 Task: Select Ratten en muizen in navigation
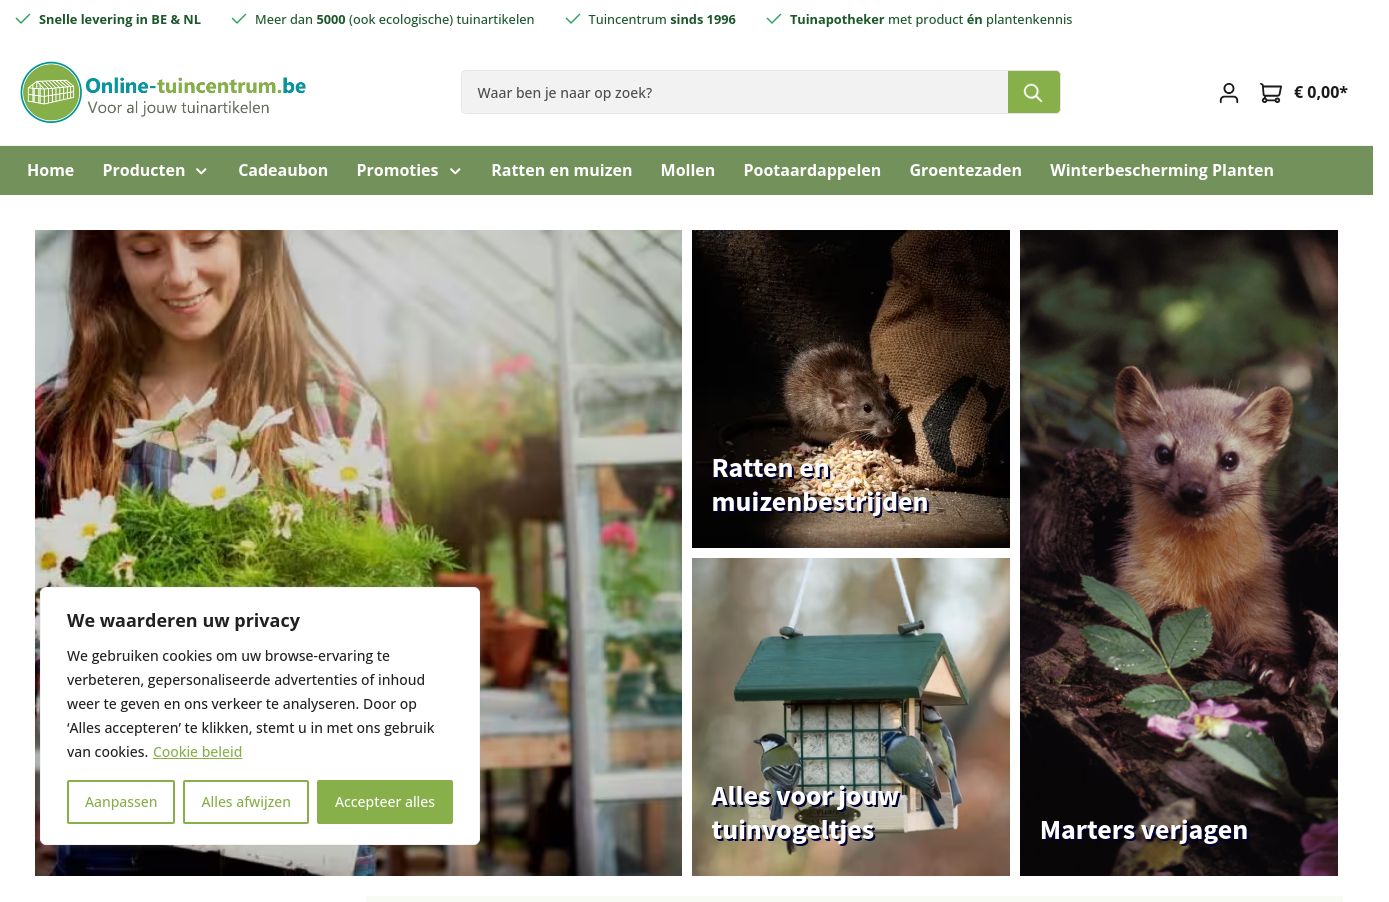pyautogui.click(x=561, y=170)
